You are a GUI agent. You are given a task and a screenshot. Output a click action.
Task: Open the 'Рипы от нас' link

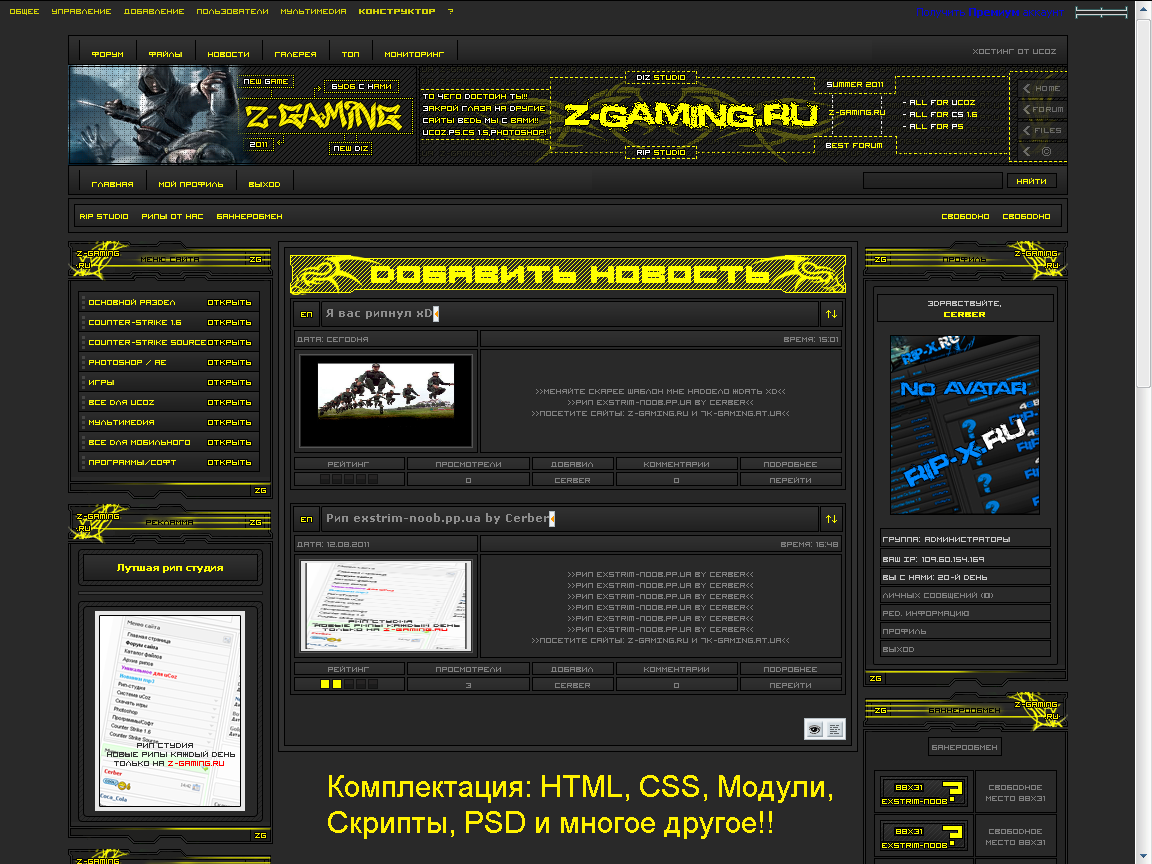click(172, 217)
